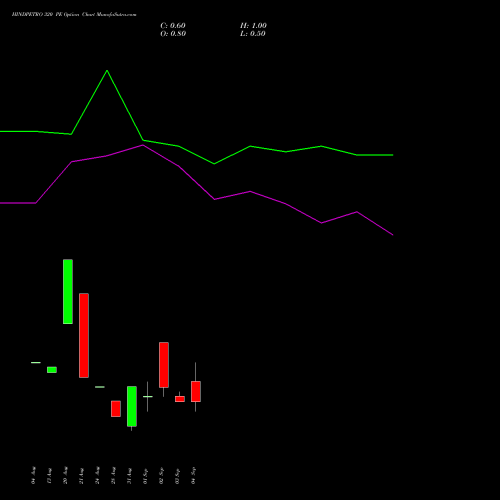Click the 28 Aug date label
Viewport: 500px width, 500px height.
[113, 475]
